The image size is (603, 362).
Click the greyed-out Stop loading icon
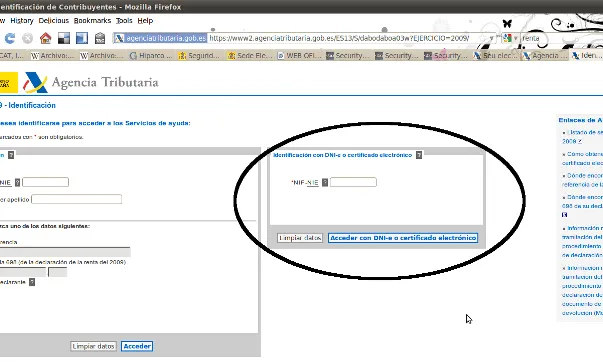coord(27,38)
